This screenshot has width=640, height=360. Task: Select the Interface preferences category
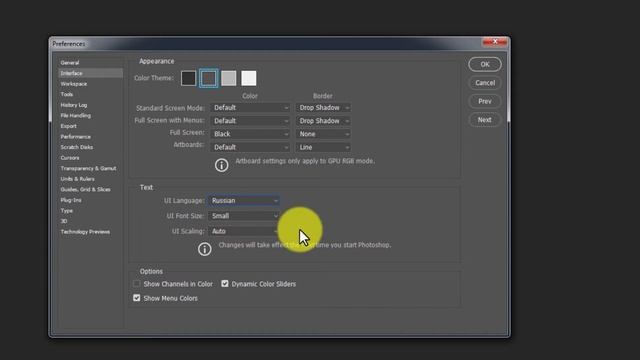tap(91, 73)
